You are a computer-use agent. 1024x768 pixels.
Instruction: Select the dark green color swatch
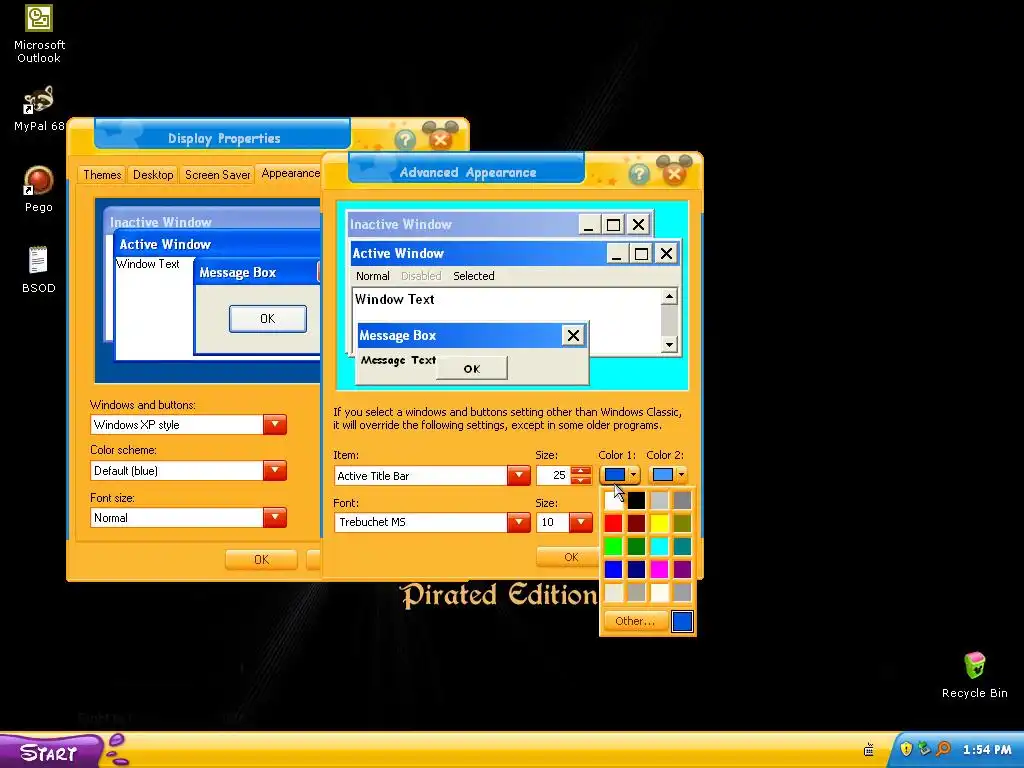coord(636,546)
